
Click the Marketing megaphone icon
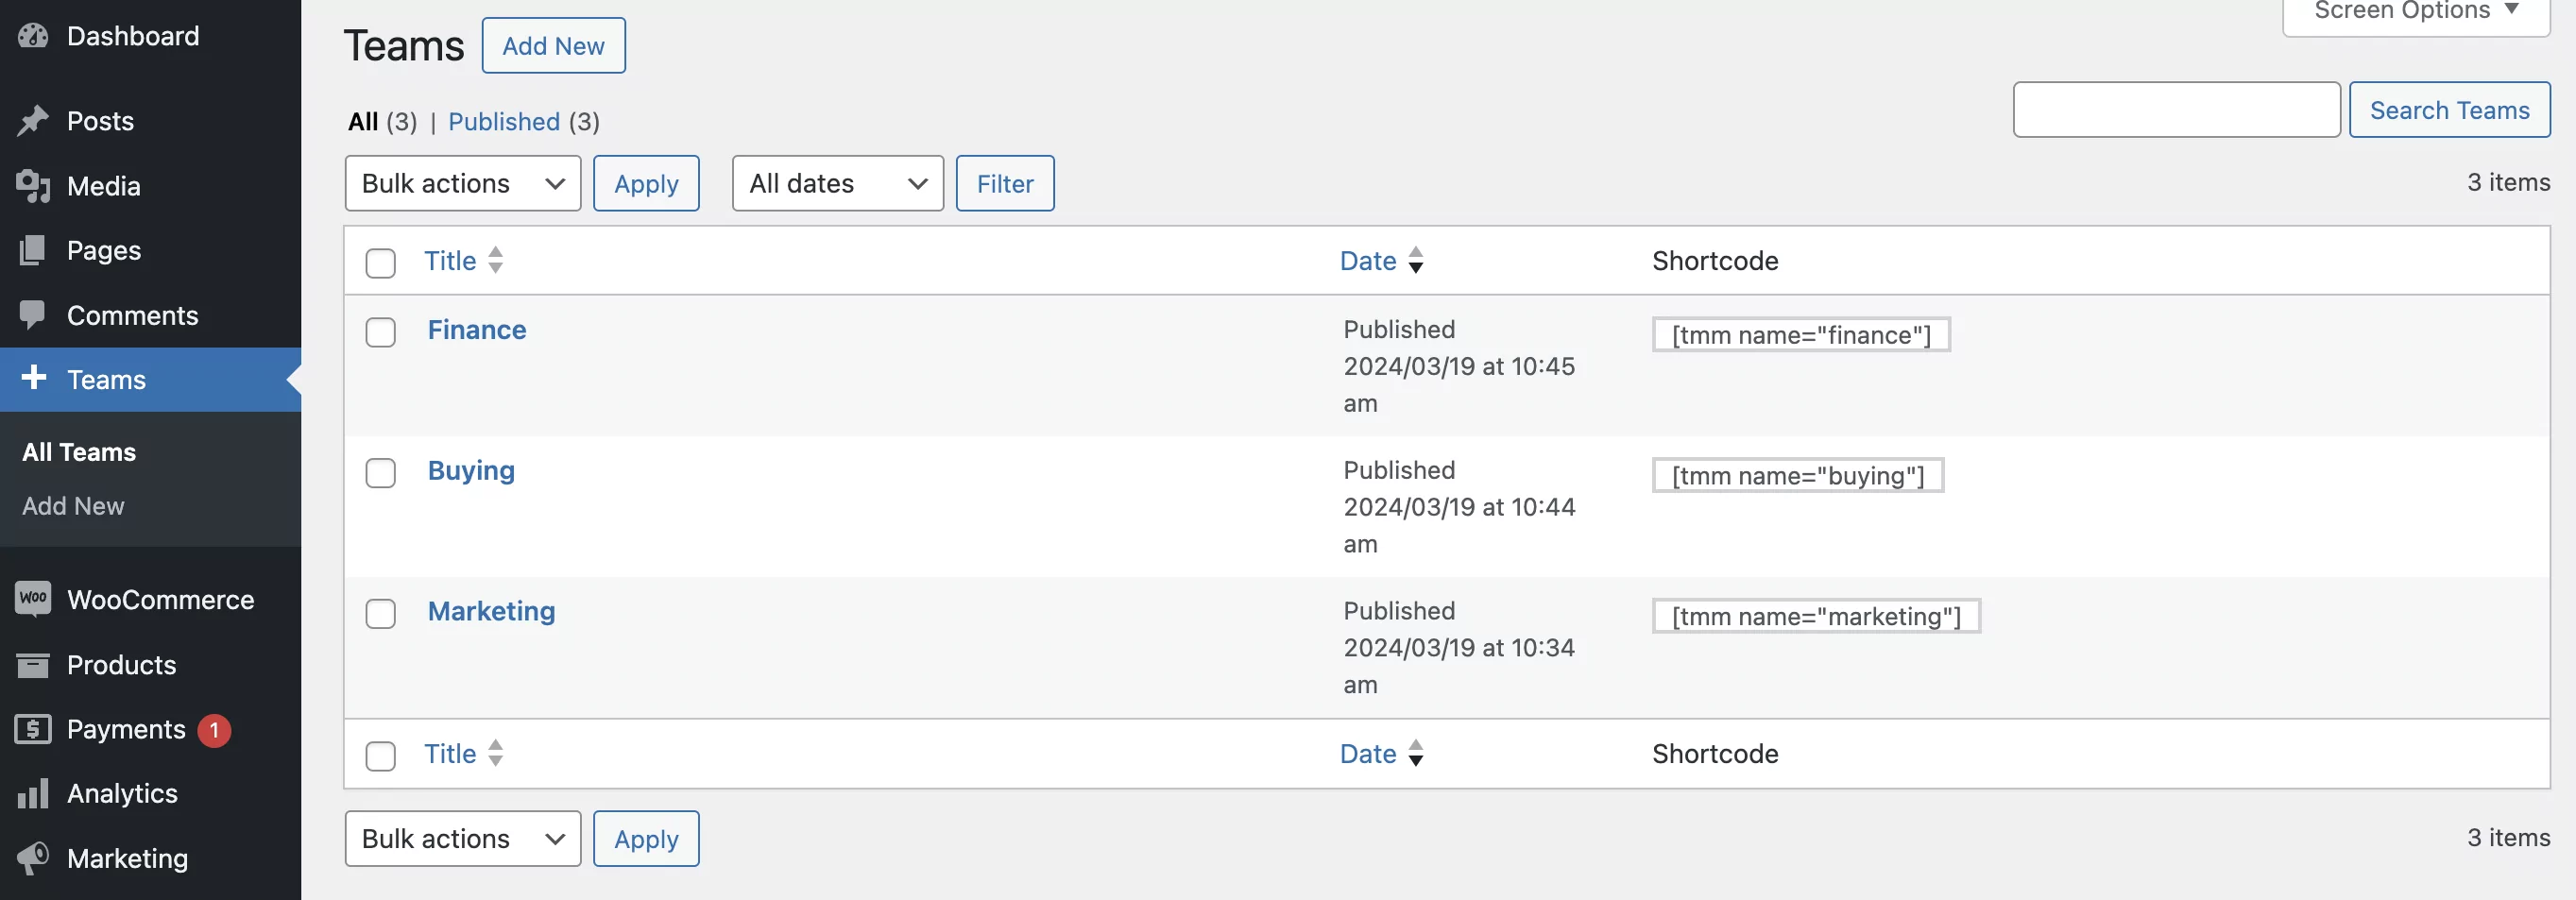tap(33, 858)
